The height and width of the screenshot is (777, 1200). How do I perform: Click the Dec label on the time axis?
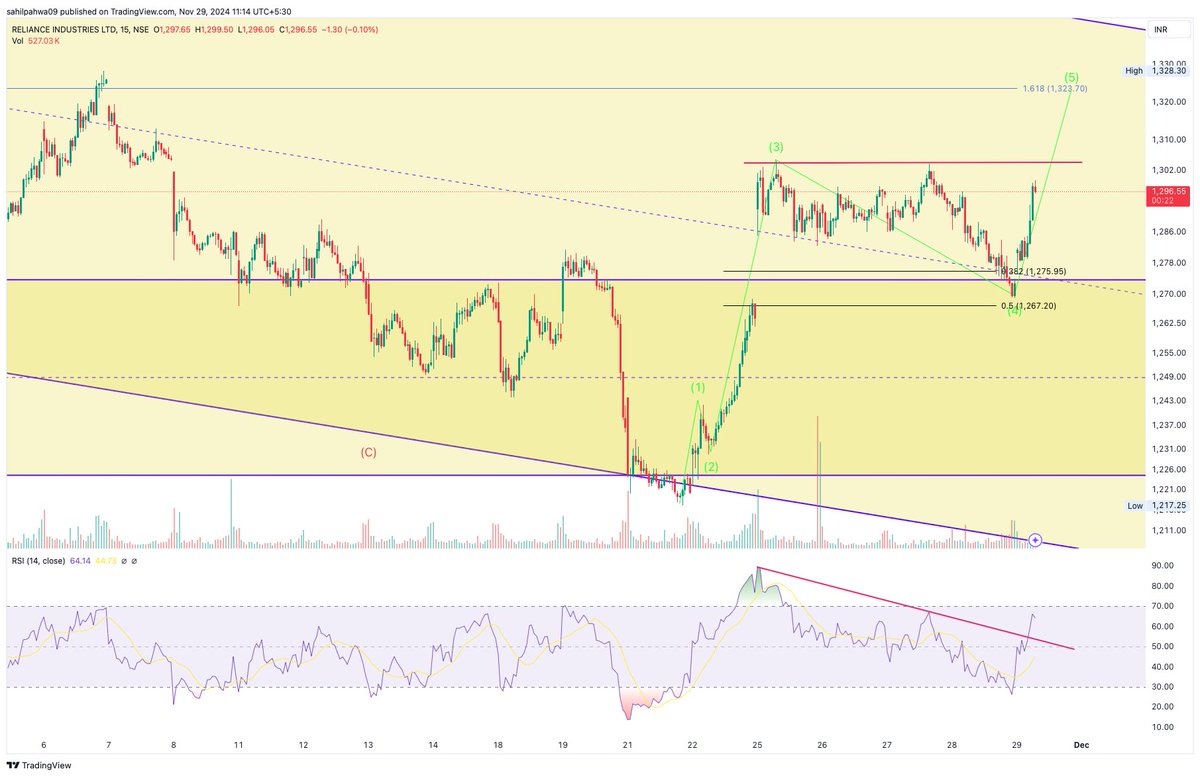click(x=1081, y=745)
